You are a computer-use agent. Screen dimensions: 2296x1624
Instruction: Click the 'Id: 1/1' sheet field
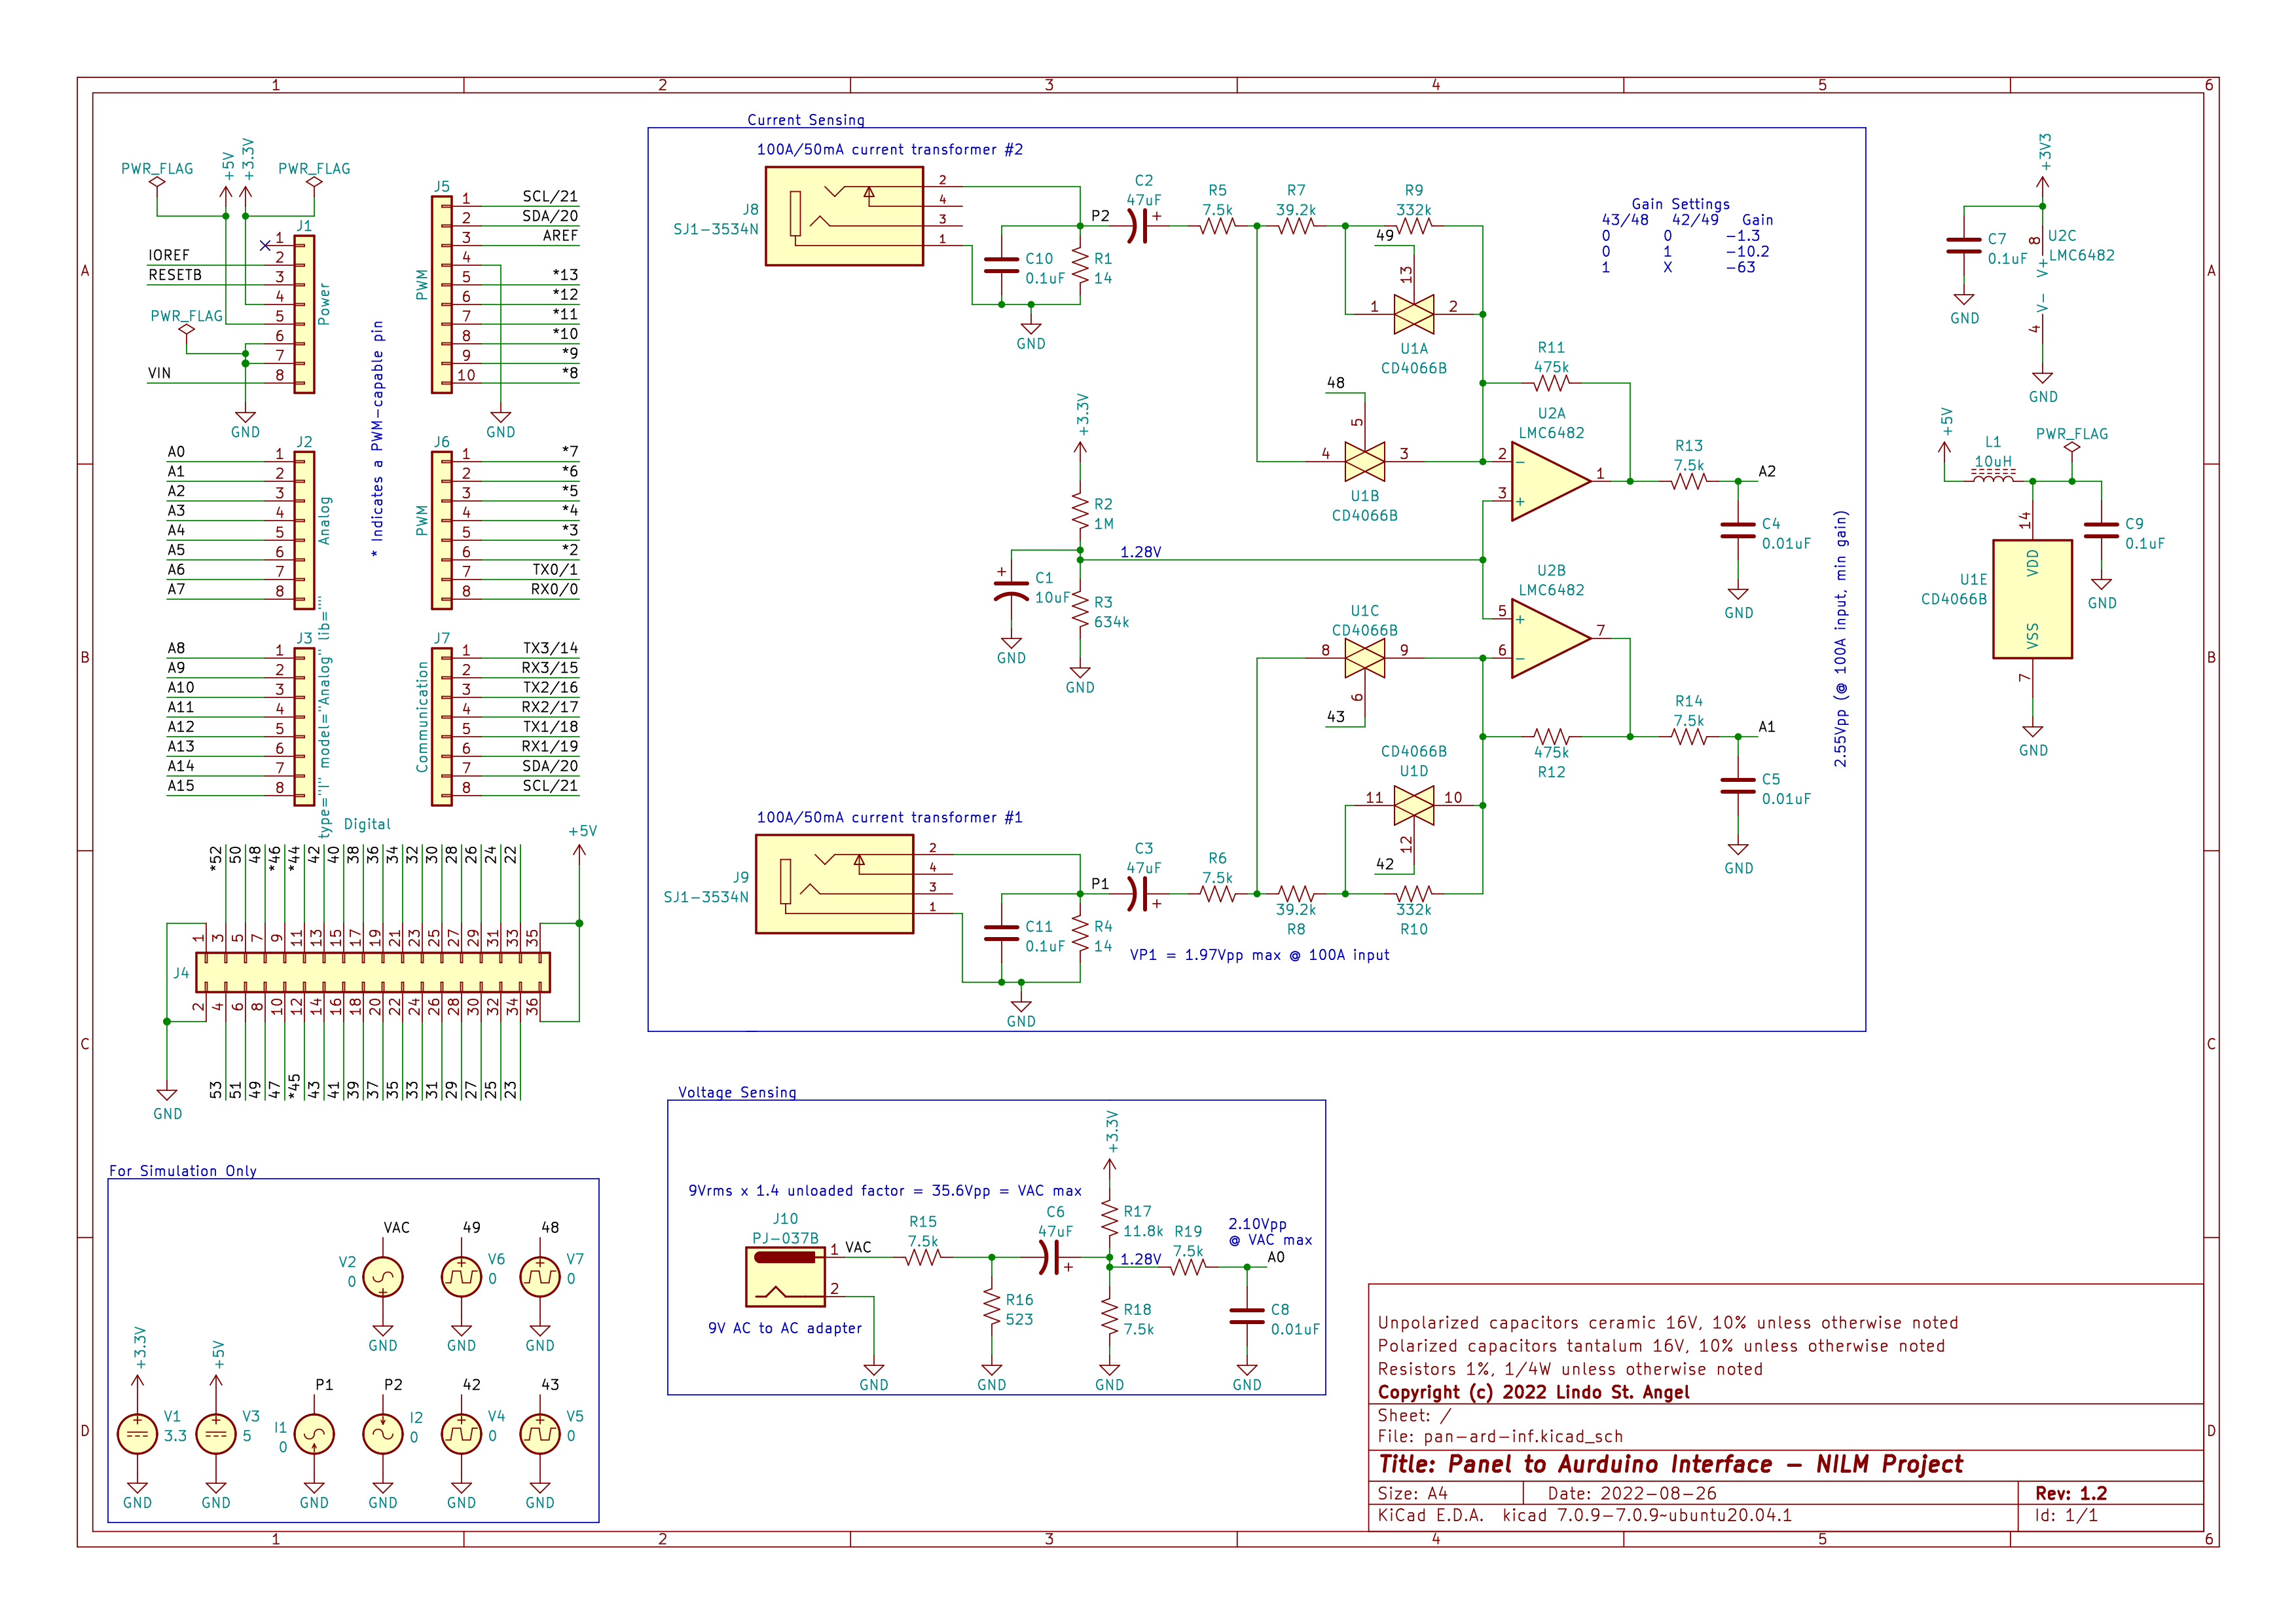[x=2066, y=1516]
